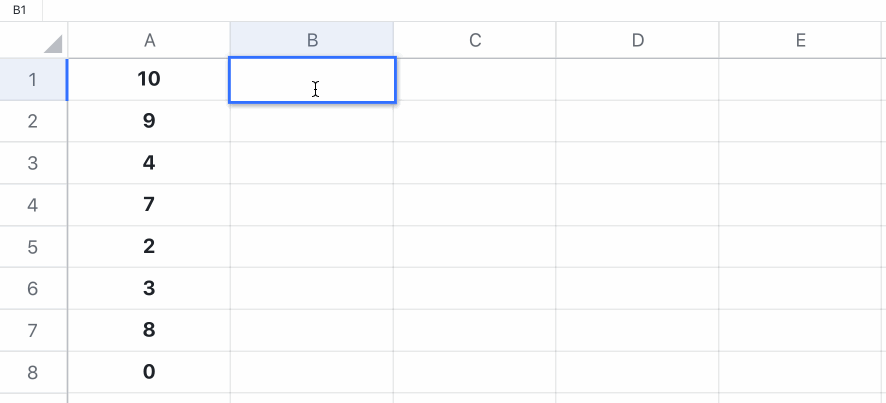This screenshot has width=886, height=403.
Task: Select row 6 header
Action: pyautogui.click(x=33, y=289)
